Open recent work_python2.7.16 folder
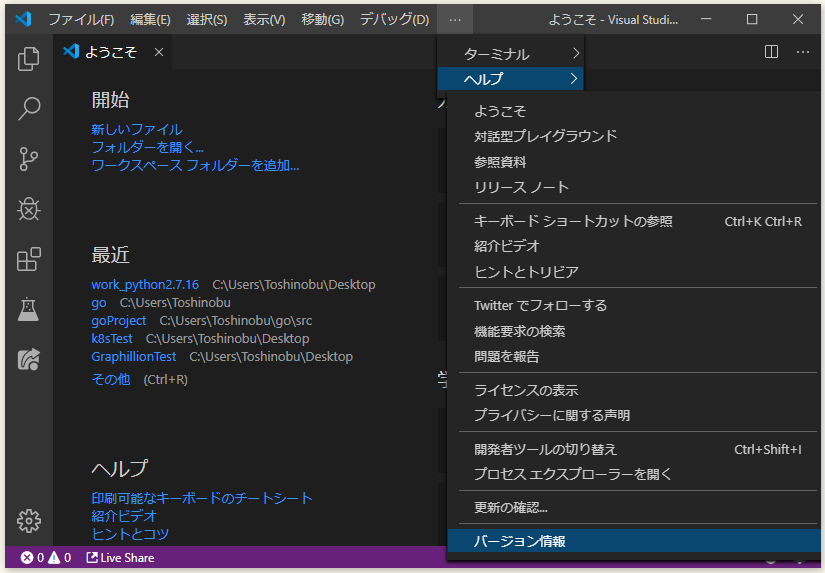Screen dimensions: 825x573 pos(145,285)
